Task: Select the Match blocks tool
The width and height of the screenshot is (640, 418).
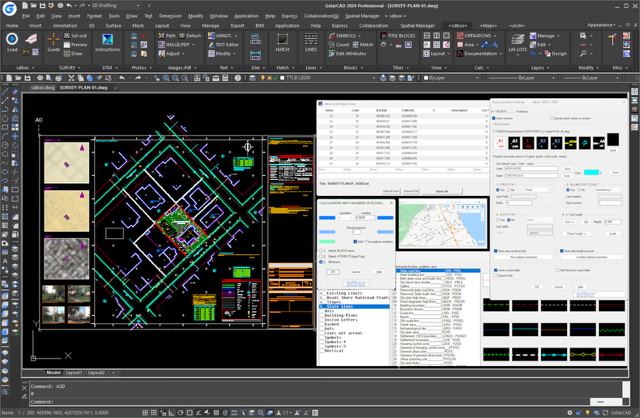Action: click(x=363, y=44)
